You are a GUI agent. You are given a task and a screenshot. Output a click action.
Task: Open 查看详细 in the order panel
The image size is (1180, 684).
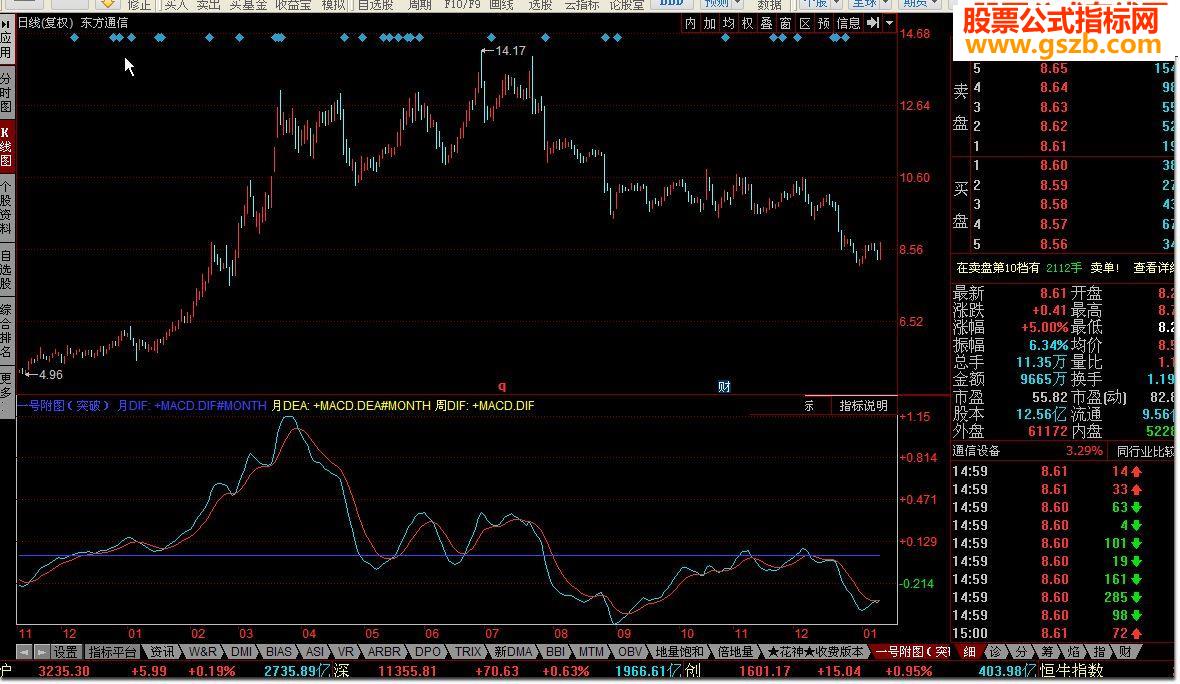click(1154, 268)
